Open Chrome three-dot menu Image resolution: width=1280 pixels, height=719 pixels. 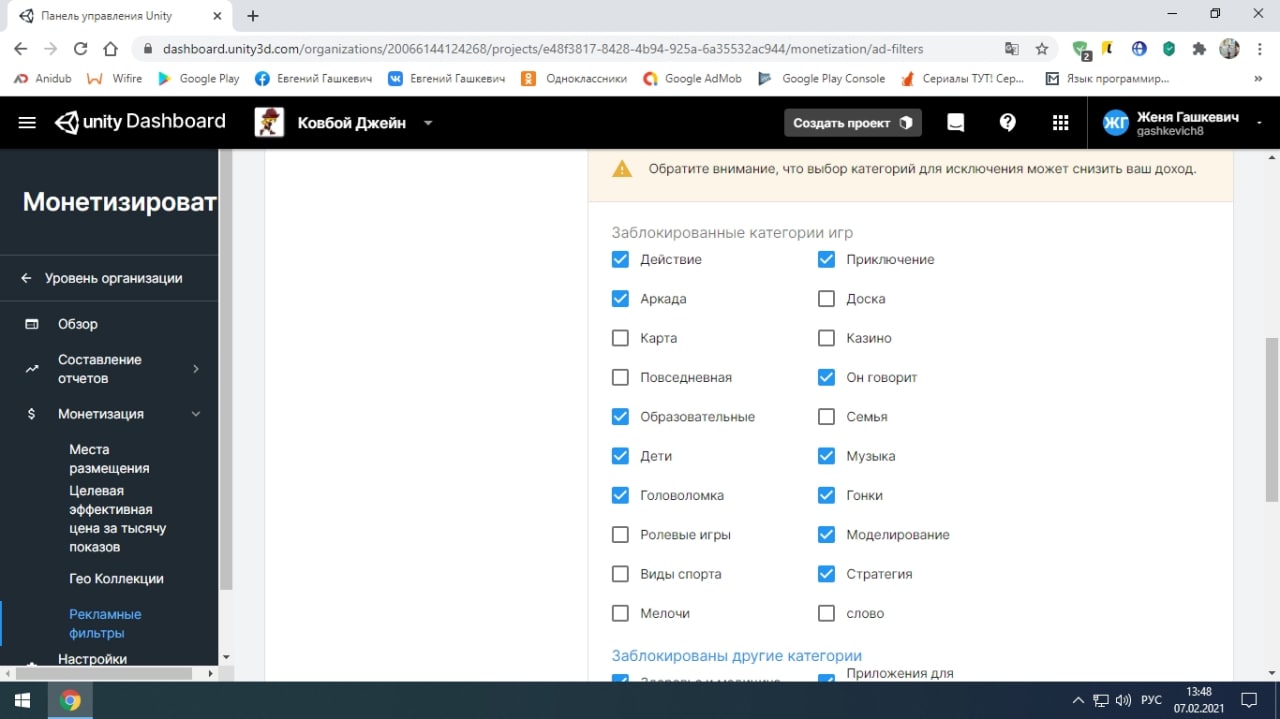pos(1260,48)
